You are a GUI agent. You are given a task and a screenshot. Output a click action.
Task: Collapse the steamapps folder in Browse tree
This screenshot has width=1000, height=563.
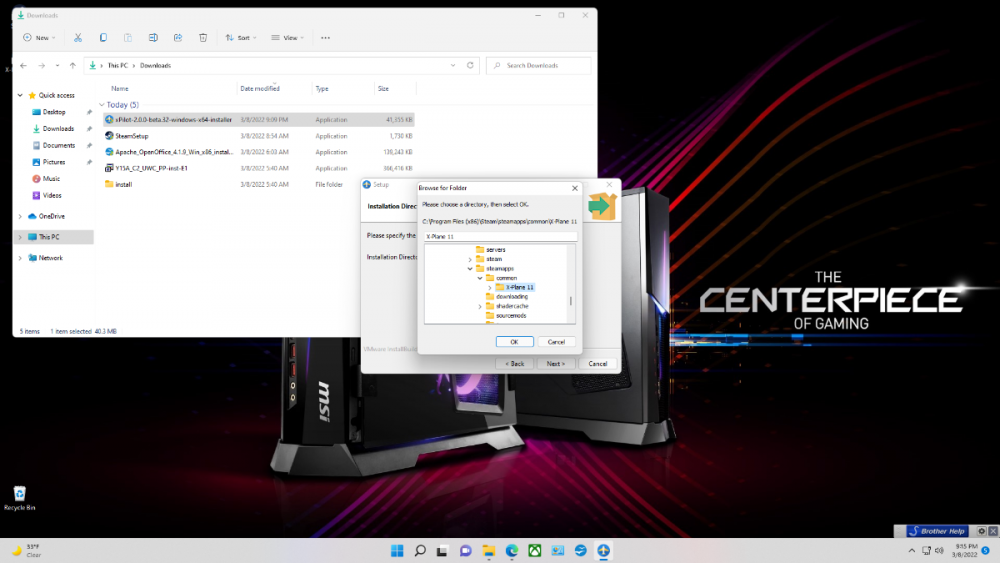[470, 268]
